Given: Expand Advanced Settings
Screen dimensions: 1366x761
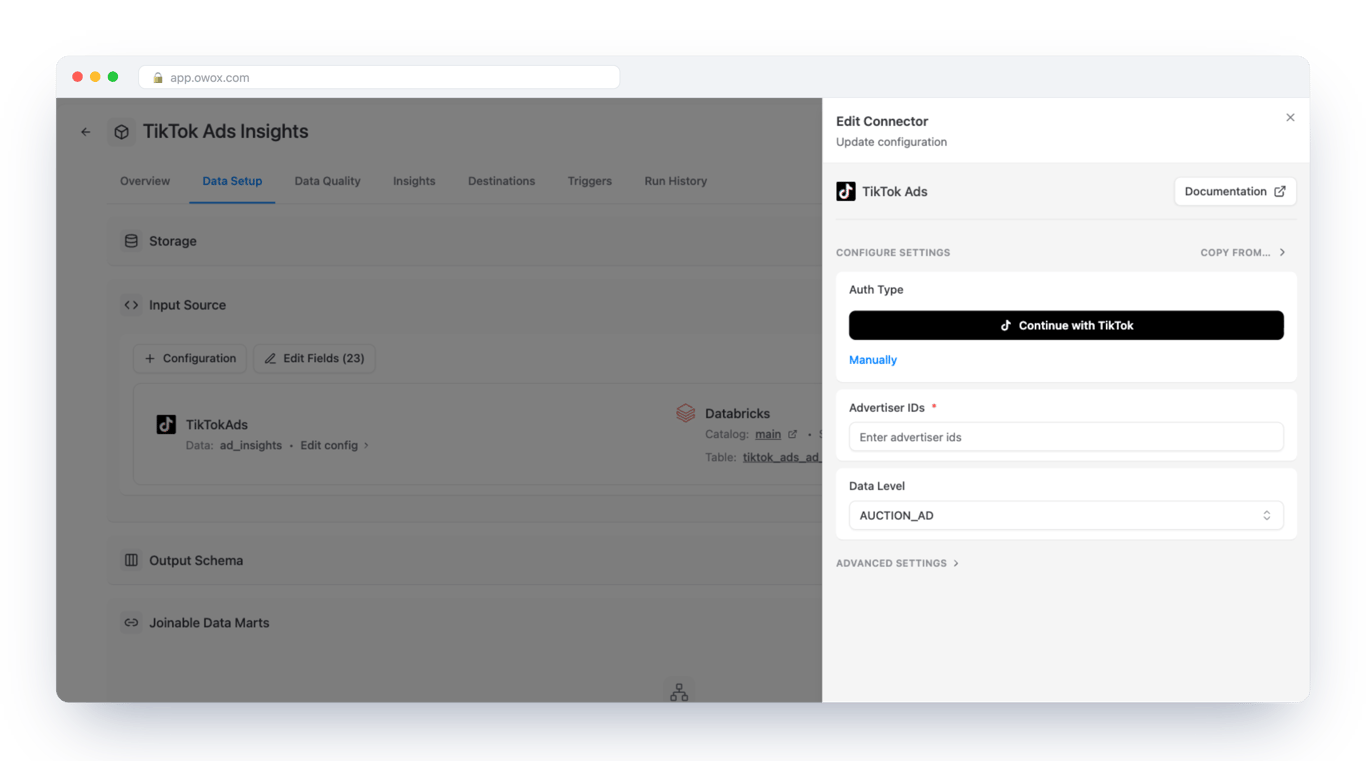Looking at the screenshot, I should pyautogui.click(x=897, y=564).
